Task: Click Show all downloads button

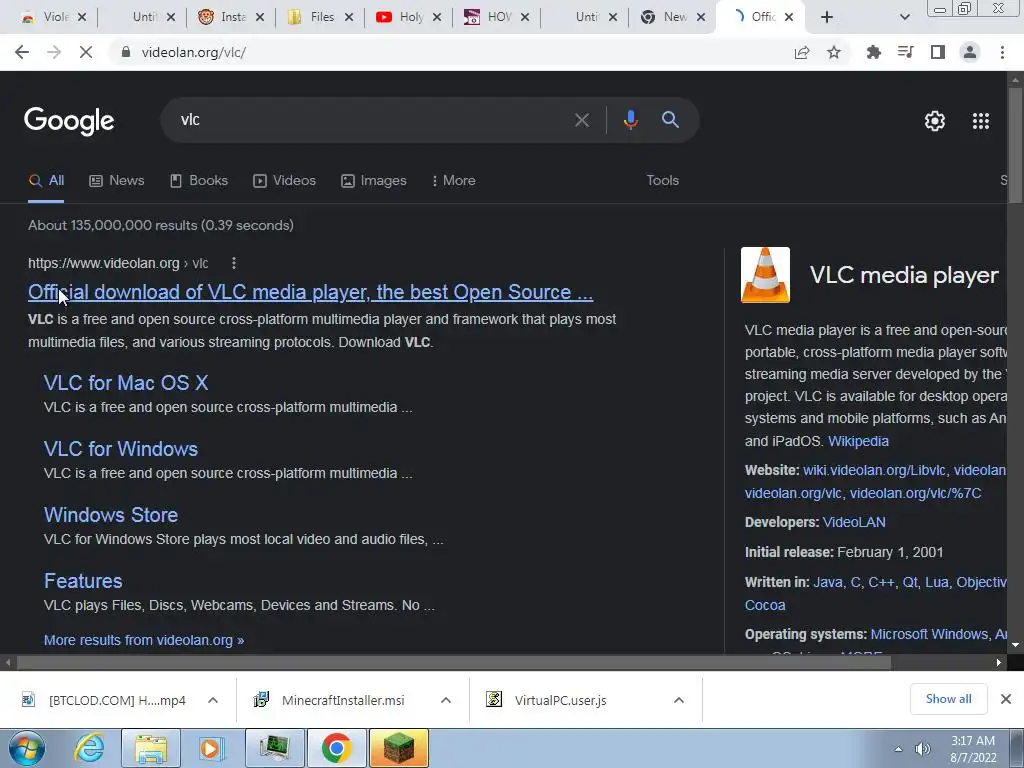Action: 948,699
